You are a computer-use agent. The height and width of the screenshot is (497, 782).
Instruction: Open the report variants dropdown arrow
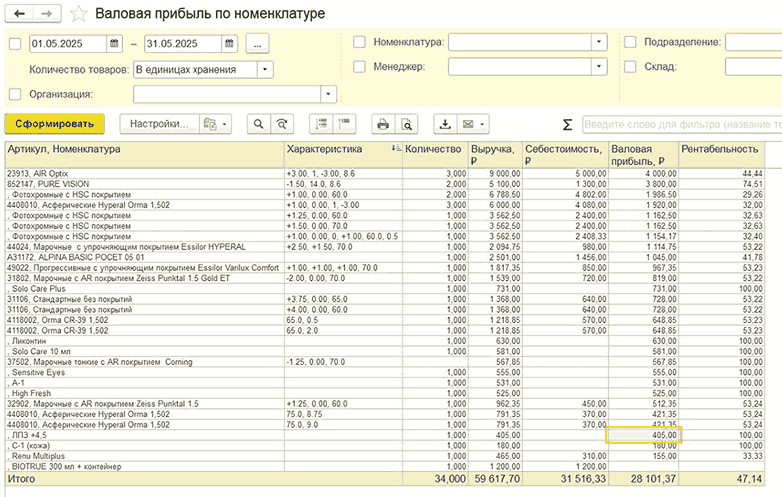[x=225, y=124]
